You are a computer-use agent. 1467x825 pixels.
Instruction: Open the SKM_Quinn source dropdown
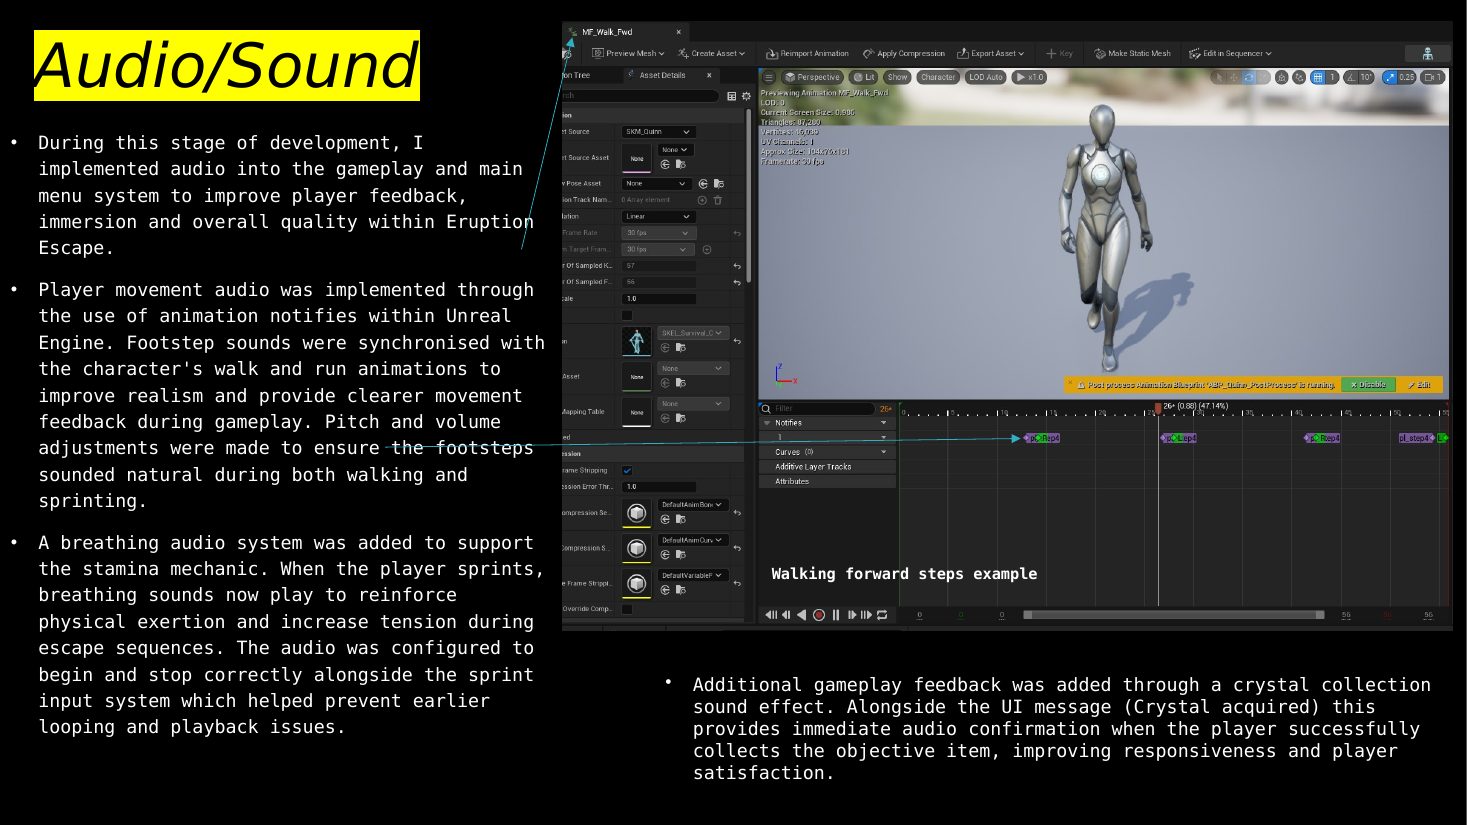[658, 132]
